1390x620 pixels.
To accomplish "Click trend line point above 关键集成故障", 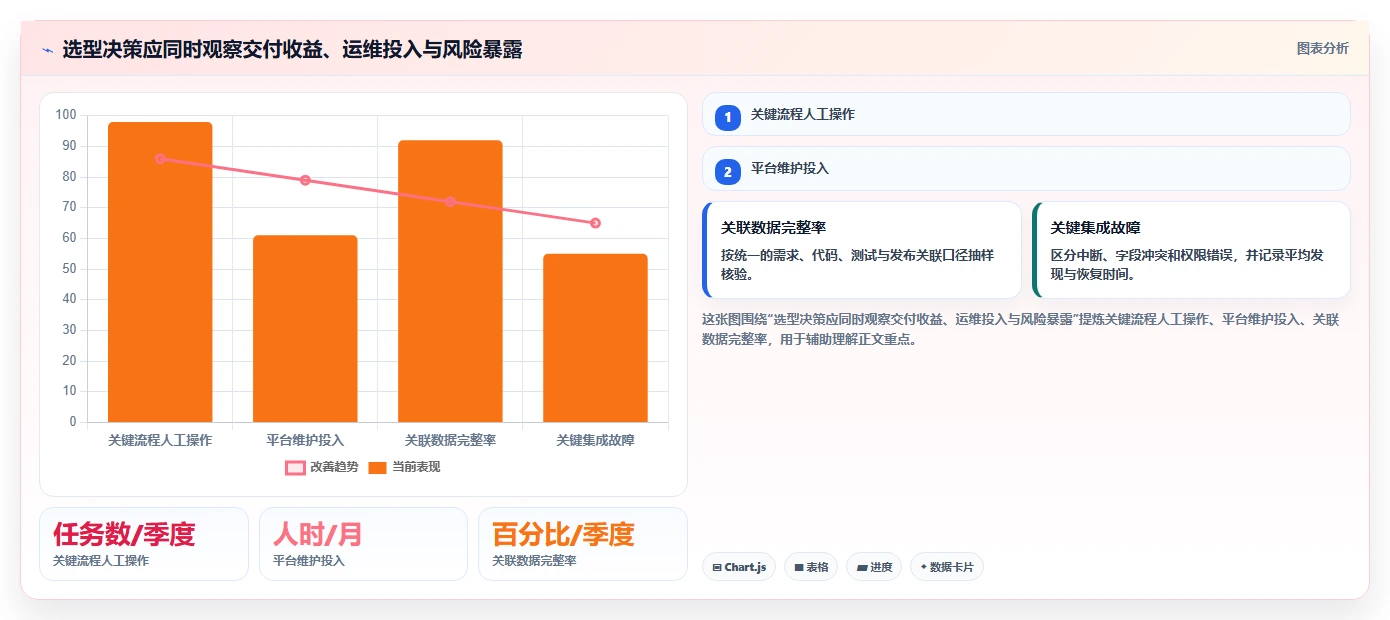I will [595, 223].
